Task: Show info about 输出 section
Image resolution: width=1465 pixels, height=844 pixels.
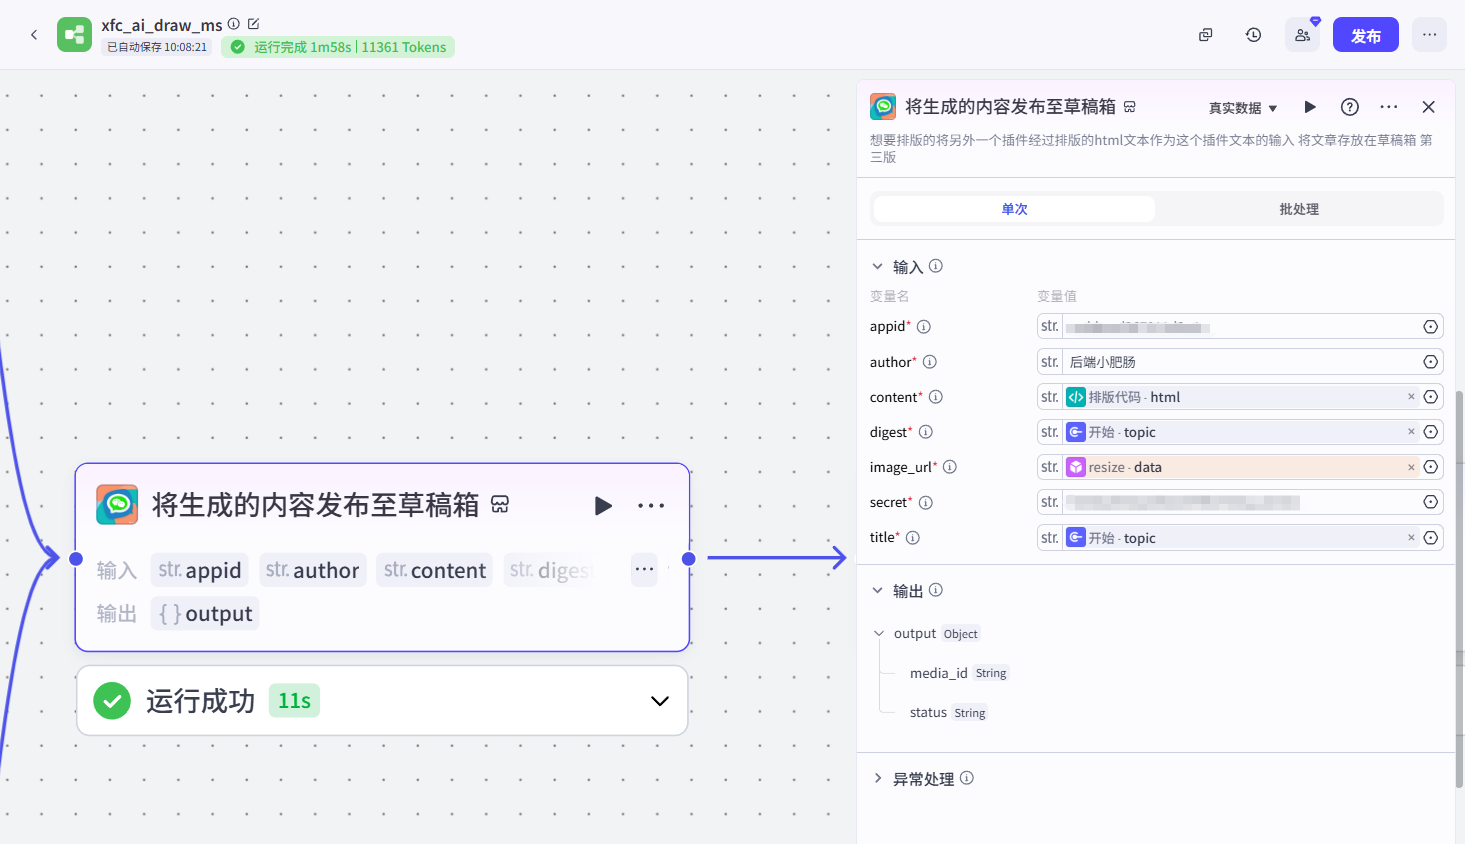Action: tap(936, 590)
